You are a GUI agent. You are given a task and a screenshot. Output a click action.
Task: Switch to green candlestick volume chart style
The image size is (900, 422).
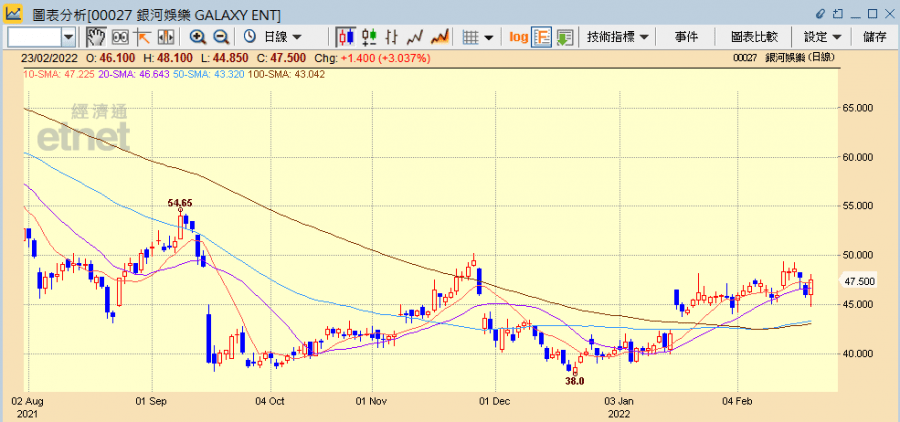point(369,37)
